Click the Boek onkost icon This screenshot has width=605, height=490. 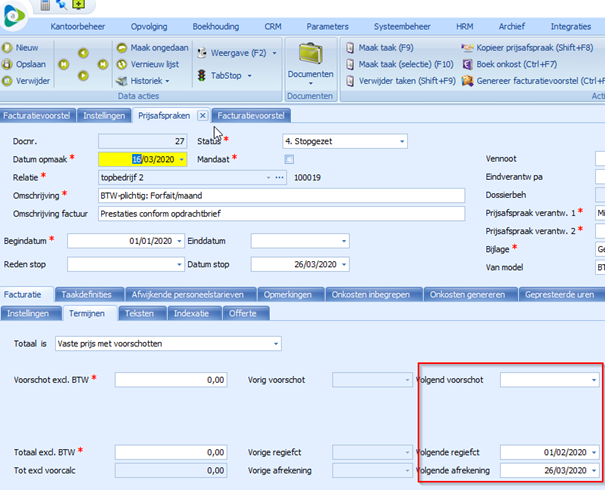(467, 63)
